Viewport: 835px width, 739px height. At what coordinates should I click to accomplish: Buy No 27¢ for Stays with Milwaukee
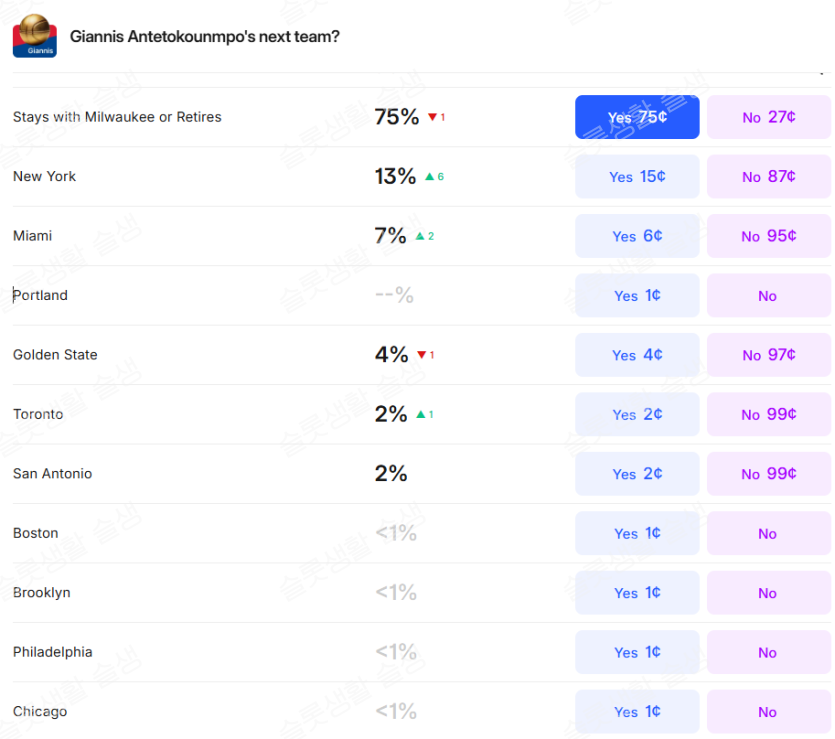point(768,117)
